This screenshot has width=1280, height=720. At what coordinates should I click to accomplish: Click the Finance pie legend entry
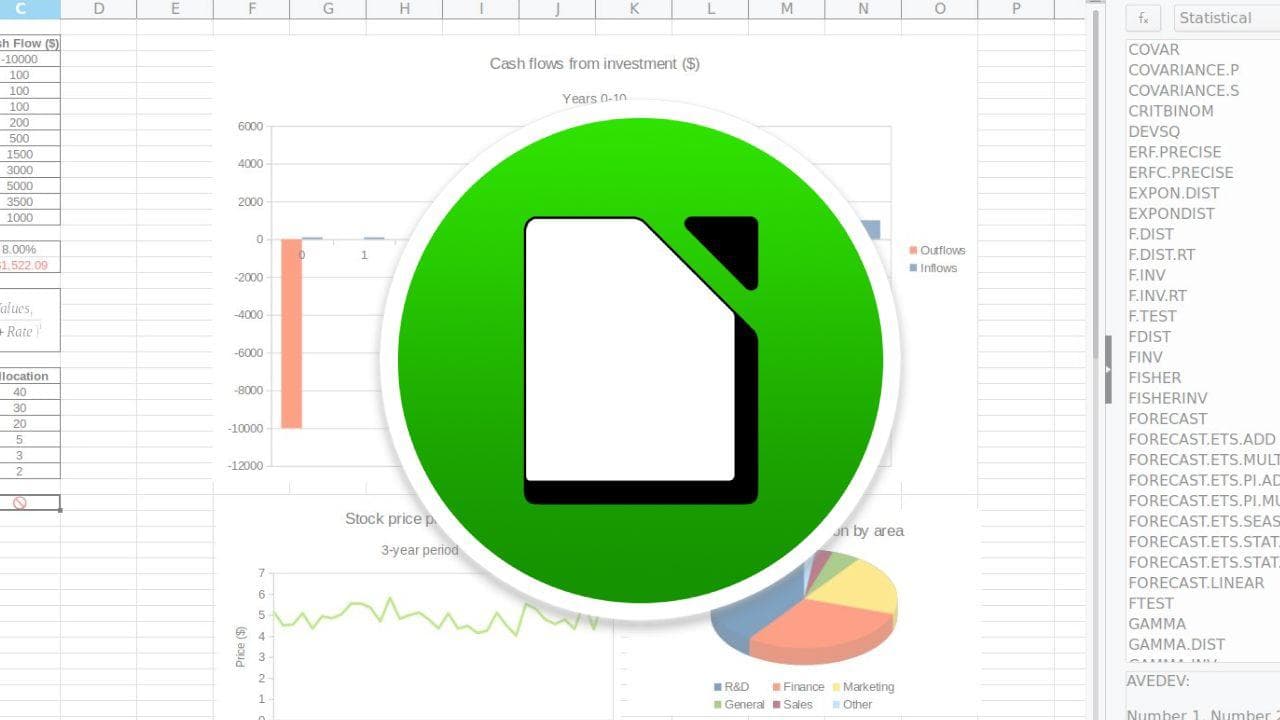[x=798, y=687]
